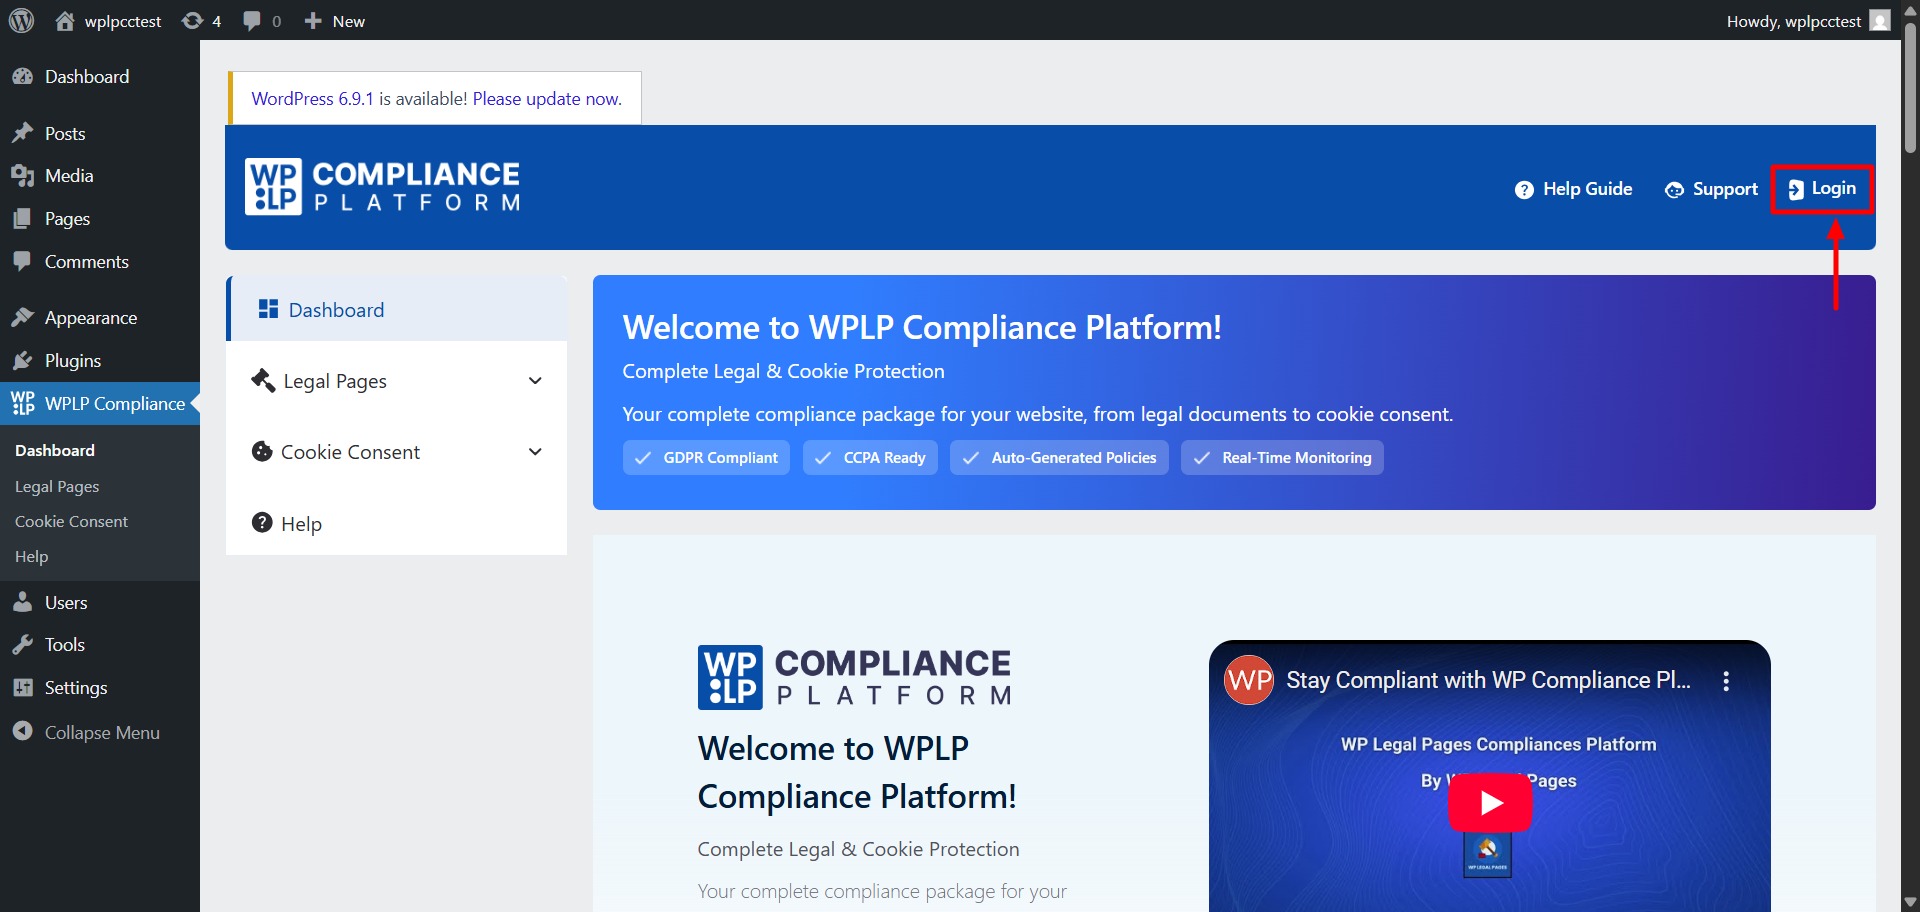The height and width of the screenshot is (912, 1920).
Task: Expand the Legal Pages section chevron
Action: [x=535, y=381]
